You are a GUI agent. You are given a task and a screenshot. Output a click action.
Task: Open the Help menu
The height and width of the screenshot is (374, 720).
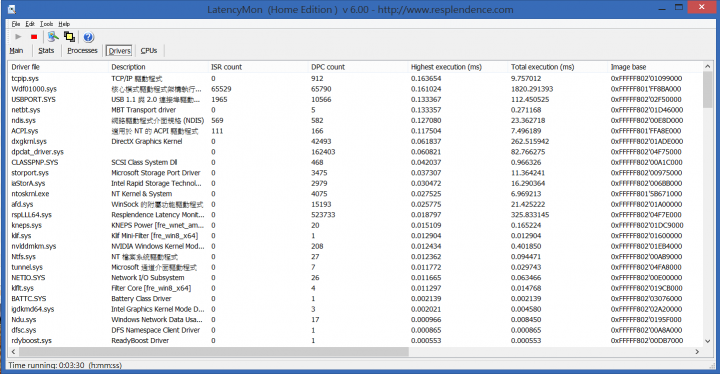pos(64,24)
